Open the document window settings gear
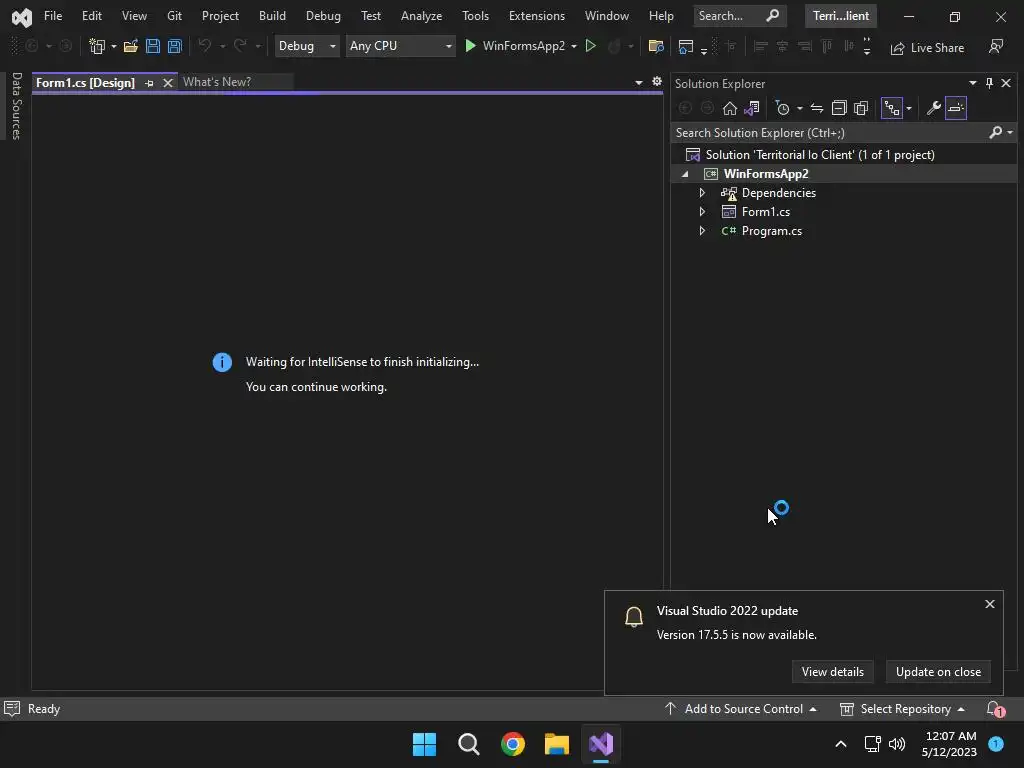This screenshot has height=768, width=1024. coord(657,82)
